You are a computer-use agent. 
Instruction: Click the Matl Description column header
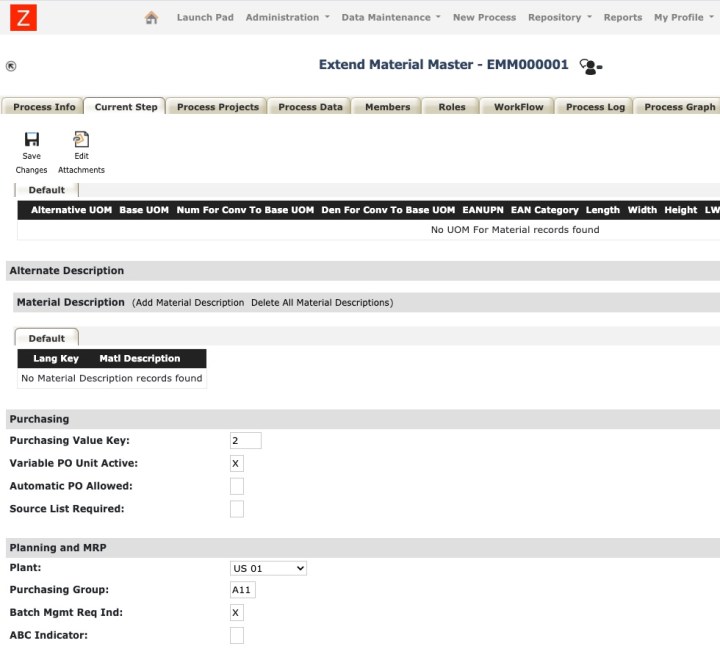(x=140, y=358)
